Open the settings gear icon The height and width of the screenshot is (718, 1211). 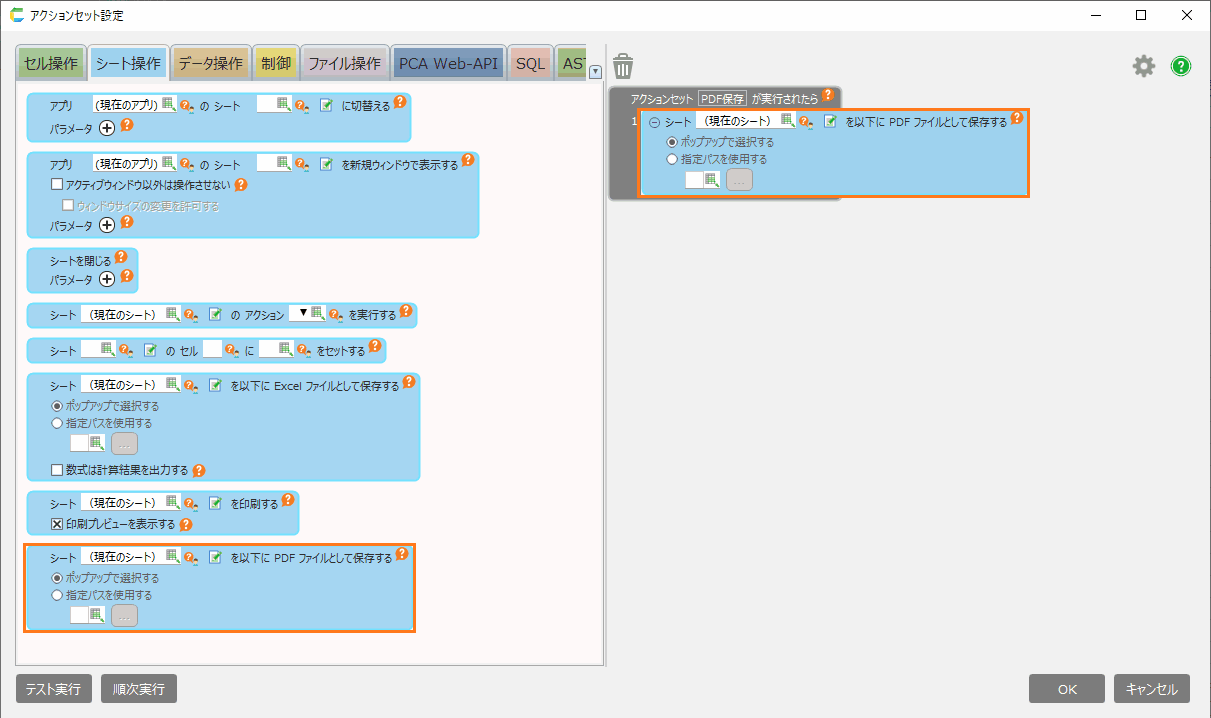(1143, 67)
